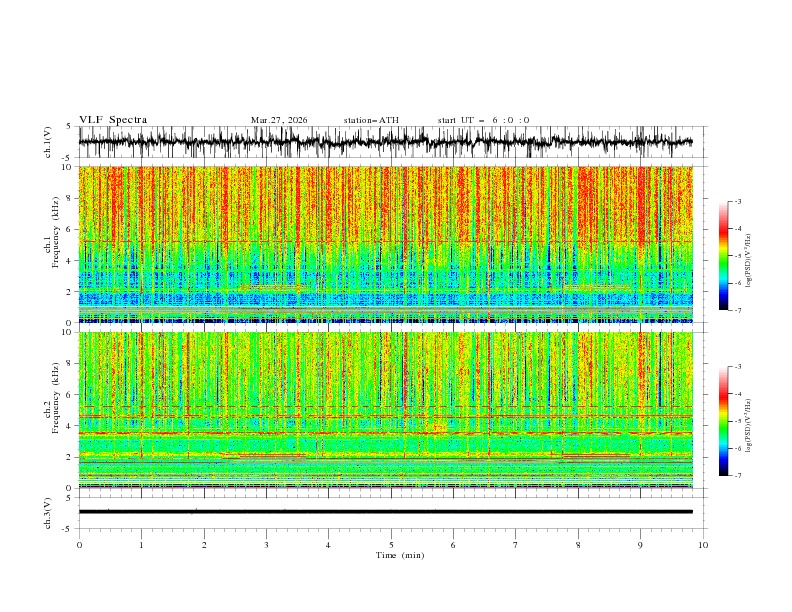Click the time axis tick label '9'
This screenshot has height=612, width=792.
pos(640,545)
